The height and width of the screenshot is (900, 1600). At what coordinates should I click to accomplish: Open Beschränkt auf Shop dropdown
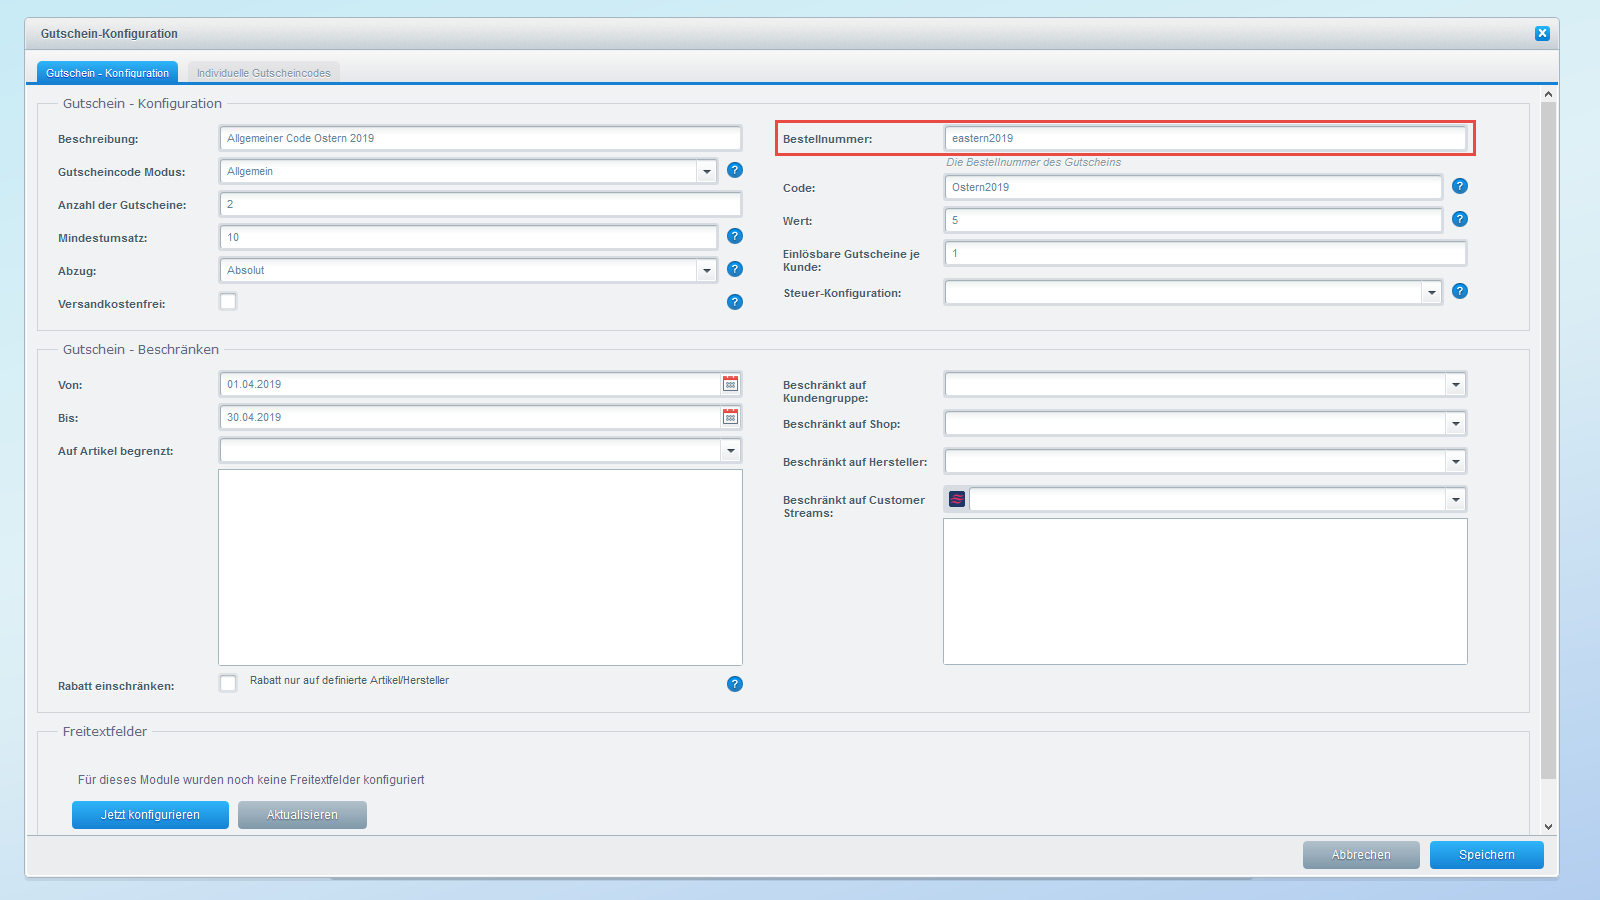[x=1456, y=424]
